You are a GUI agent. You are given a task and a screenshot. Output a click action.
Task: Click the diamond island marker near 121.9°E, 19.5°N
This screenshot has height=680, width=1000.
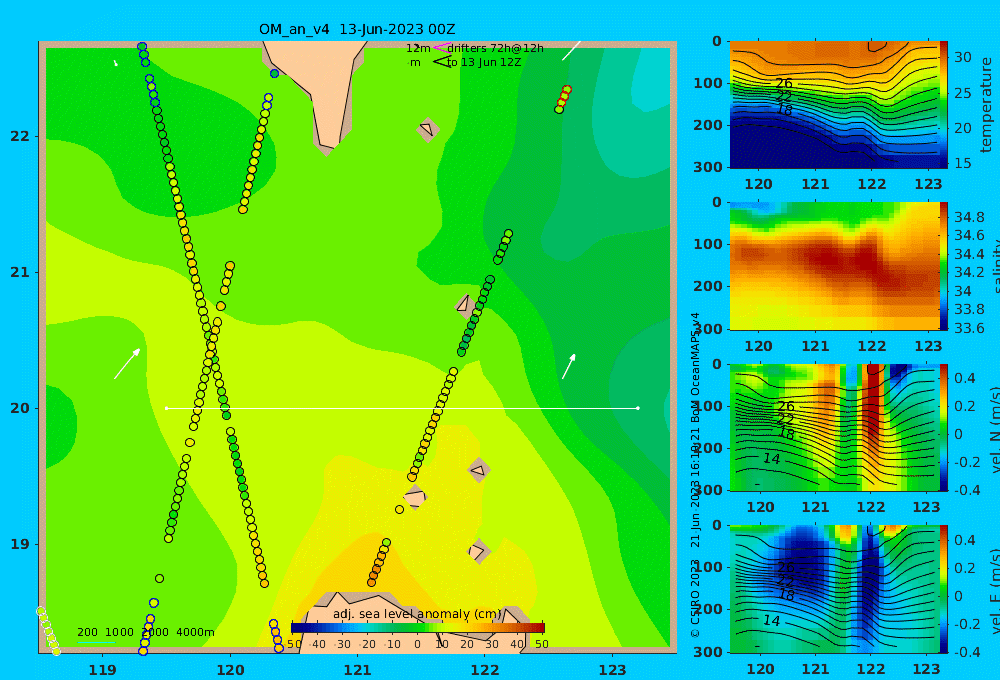479,470
